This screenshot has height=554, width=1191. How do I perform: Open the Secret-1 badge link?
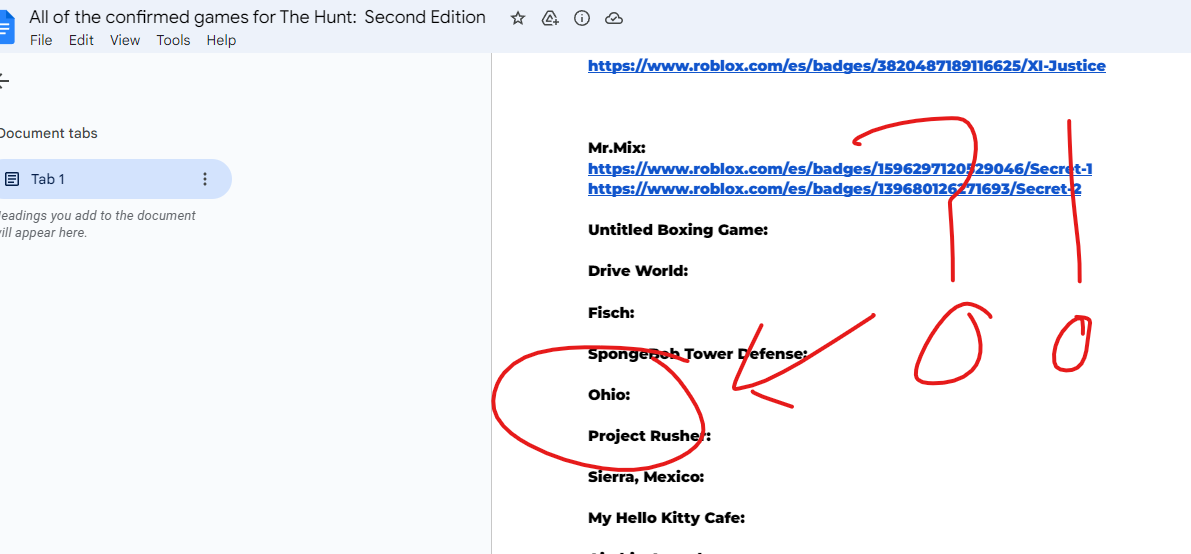pos(840,169)
